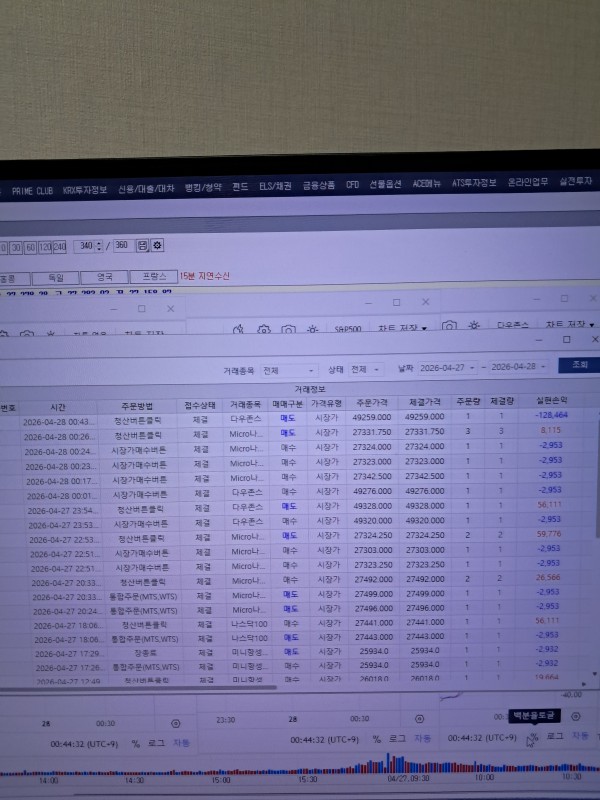Select the 2026-04-28 00:43 trade row time
Image resolution: width=600 pixels, height=800 pixels.
pyautogui.click(x=59, y=422)
